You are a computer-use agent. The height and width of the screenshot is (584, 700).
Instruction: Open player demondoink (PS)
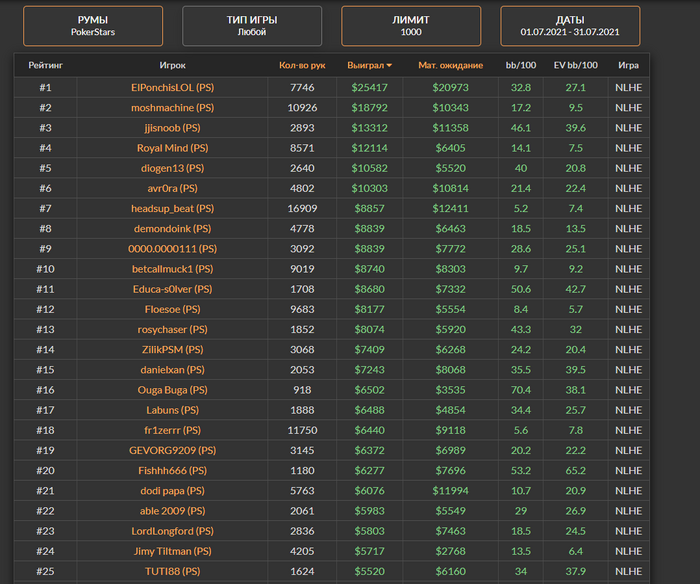pos(172,229)
